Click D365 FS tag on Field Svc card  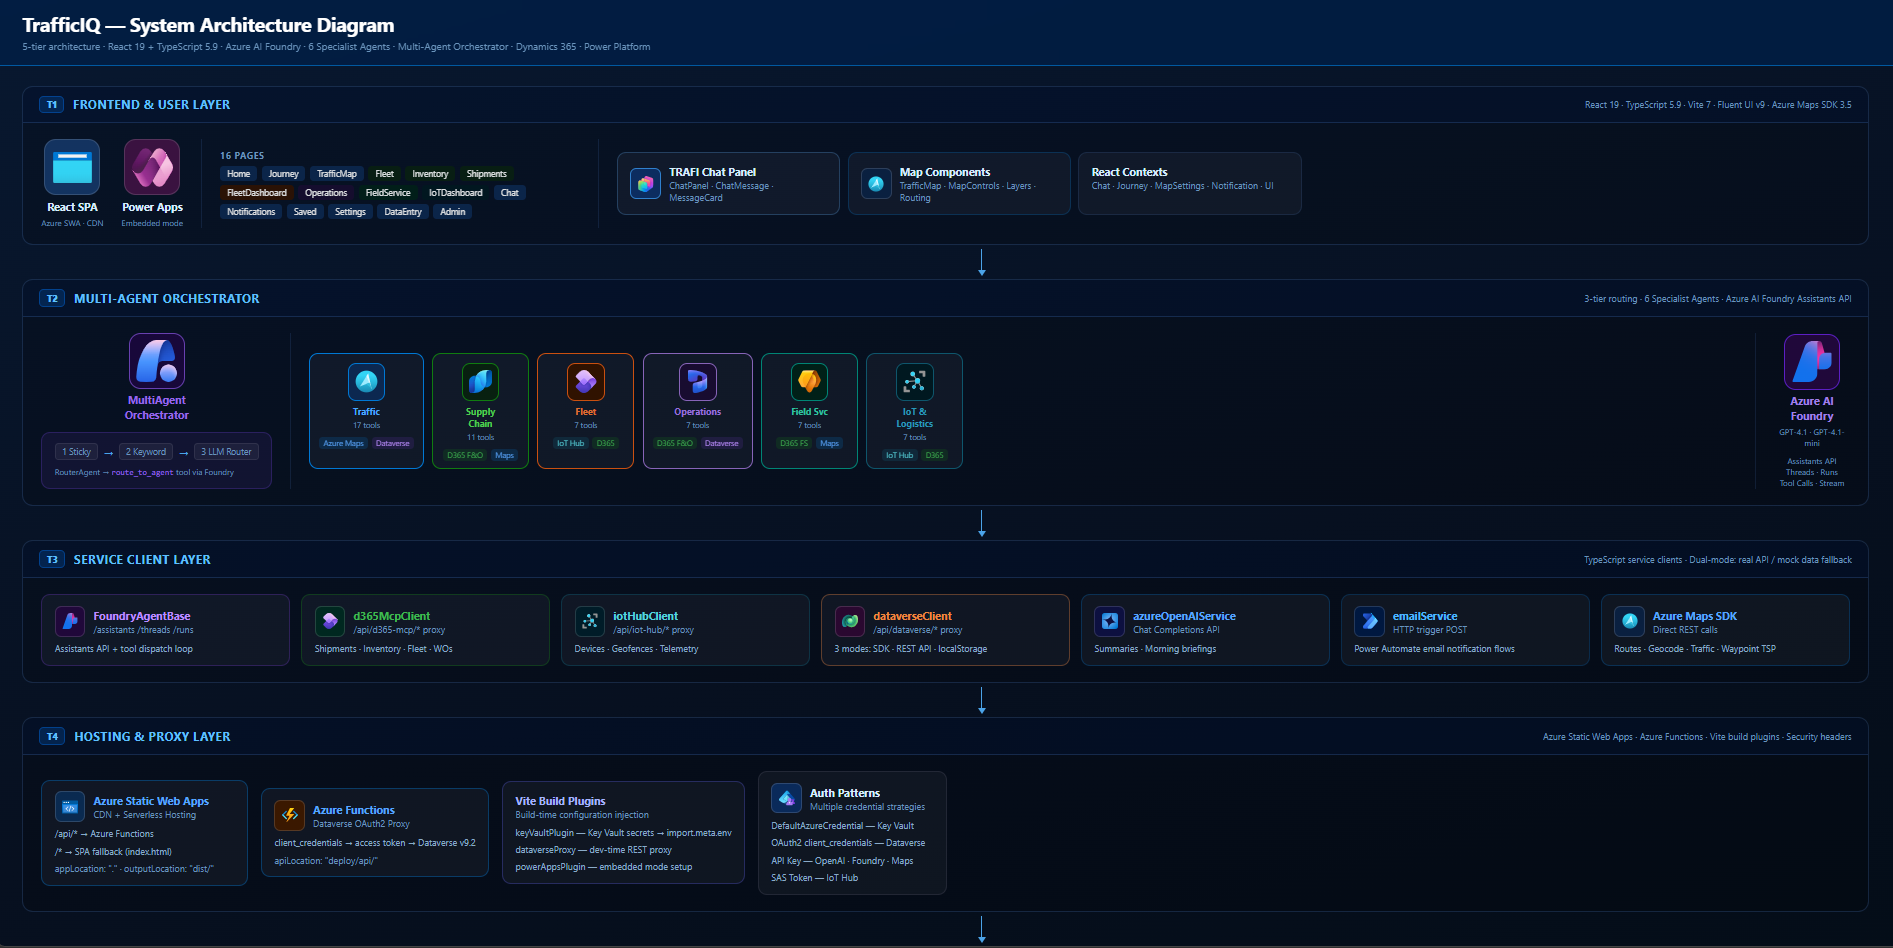794,443
